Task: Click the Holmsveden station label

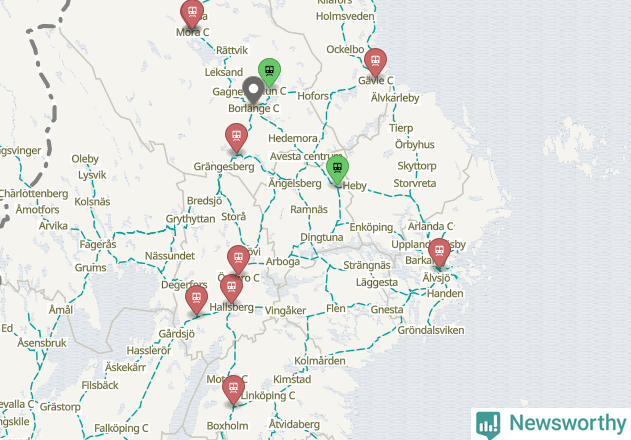Action: 345,17
